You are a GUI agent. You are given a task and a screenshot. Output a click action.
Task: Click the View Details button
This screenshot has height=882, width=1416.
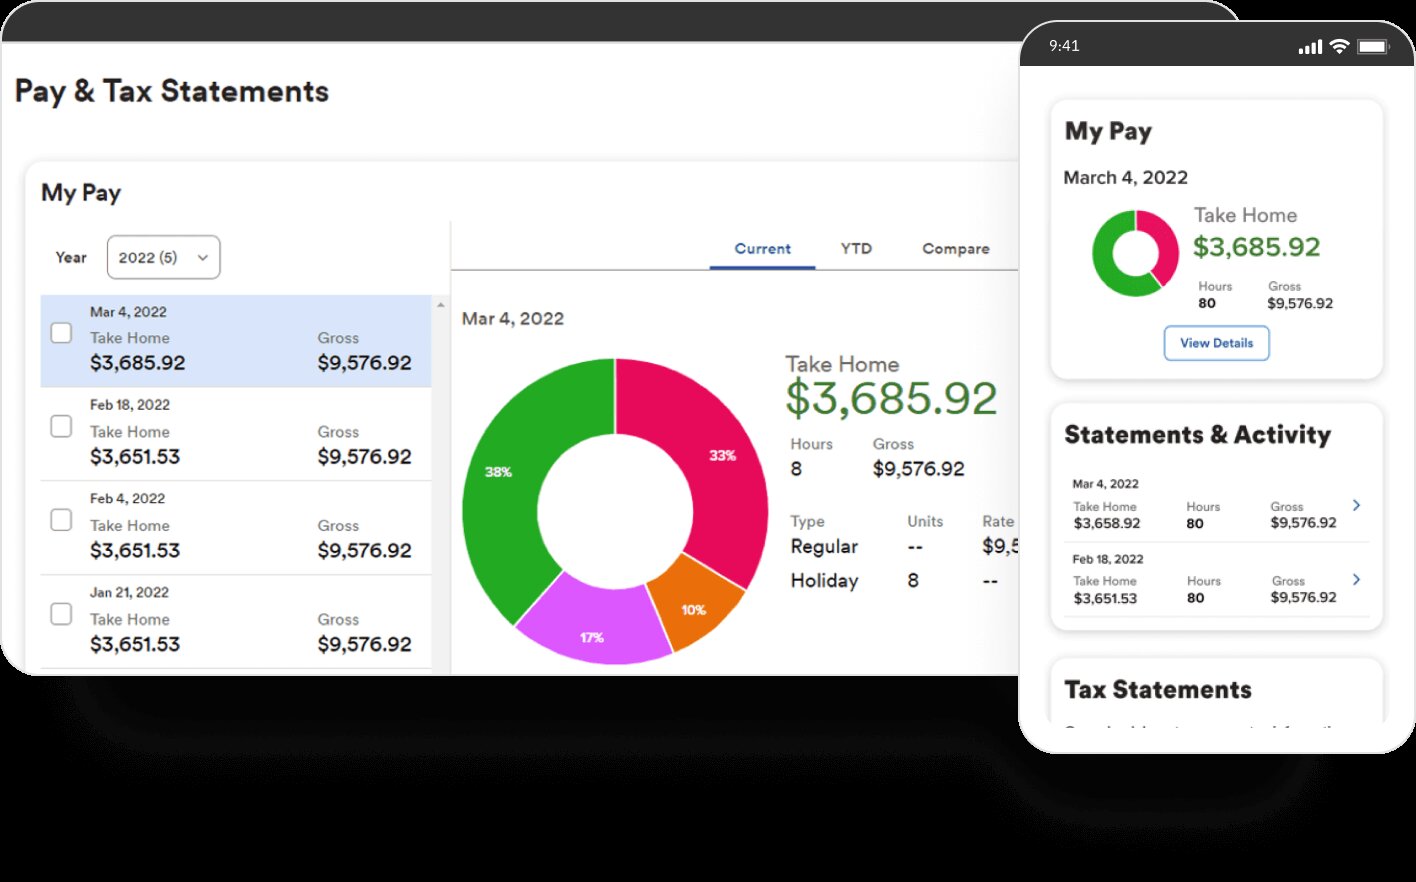coord(1216,343)
